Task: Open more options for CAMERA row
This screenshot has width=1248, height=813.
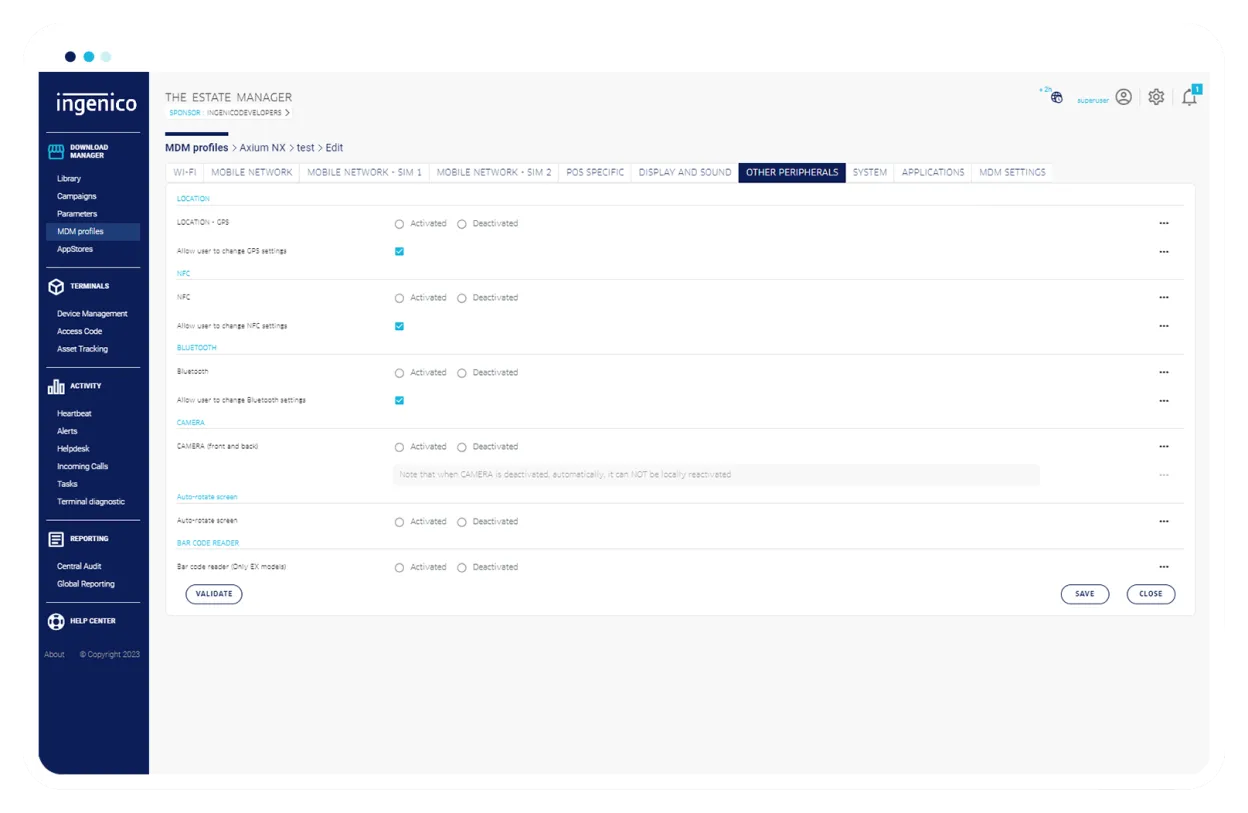Action: pos(1164,447)
